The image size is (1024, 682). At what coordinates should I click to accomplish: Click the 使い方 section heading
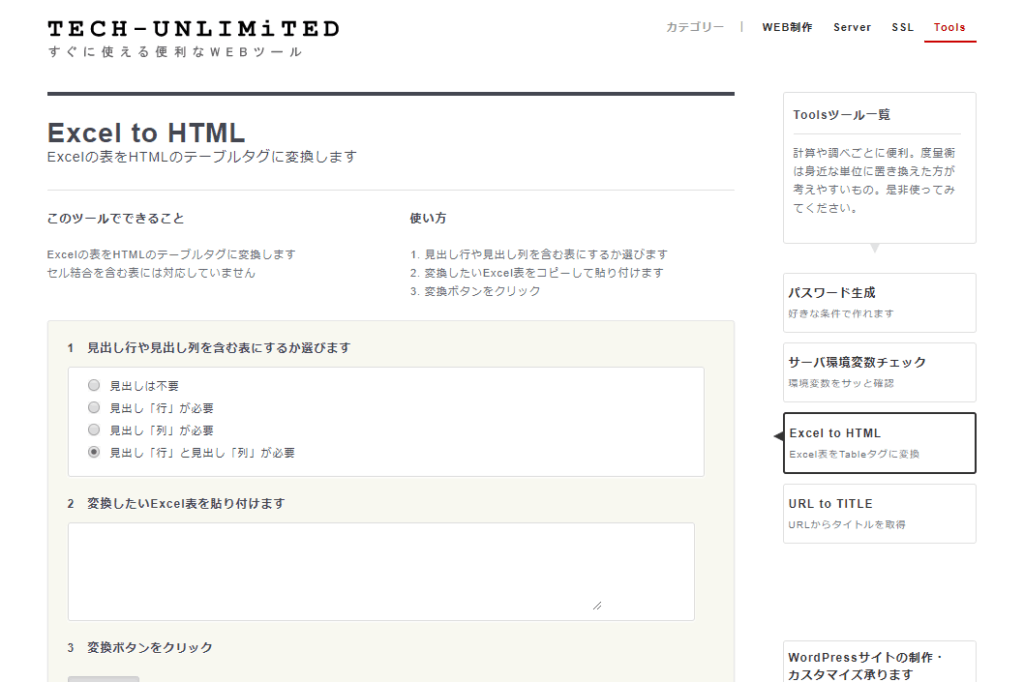coord(428,218)
